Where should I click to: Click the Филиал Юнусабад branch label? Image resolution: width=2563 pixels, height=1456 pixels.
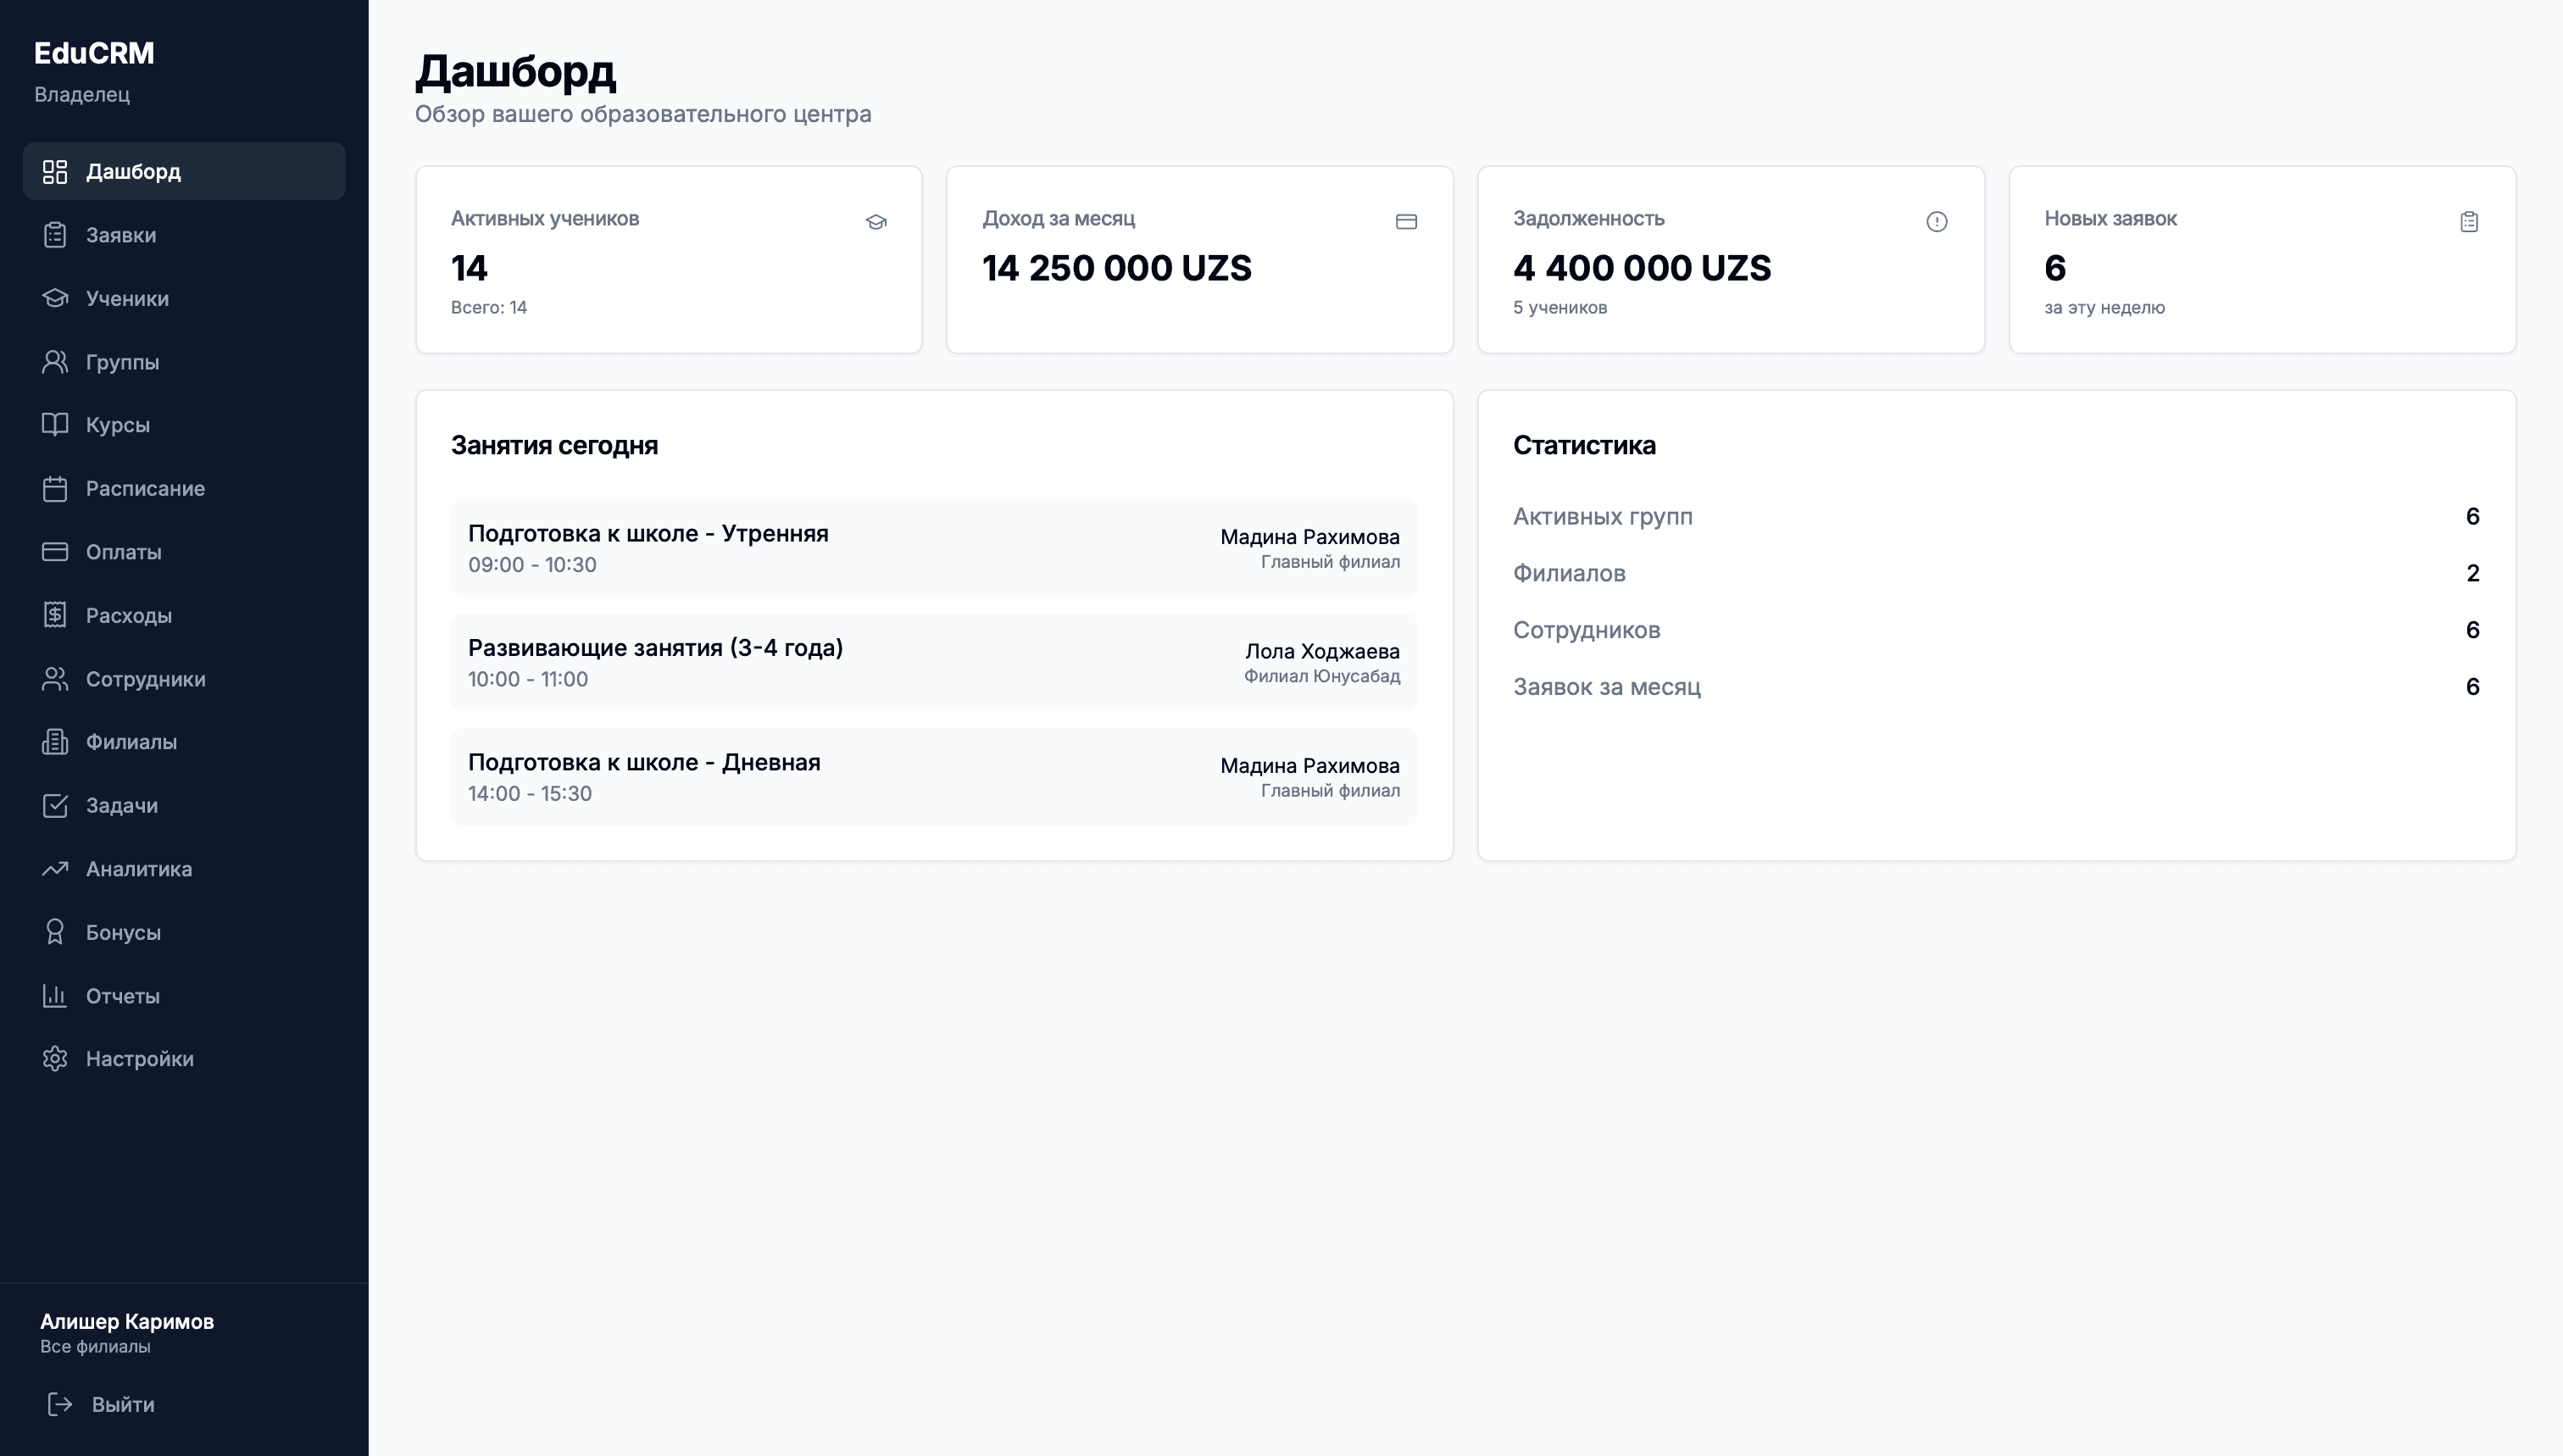pos(1322,677)
